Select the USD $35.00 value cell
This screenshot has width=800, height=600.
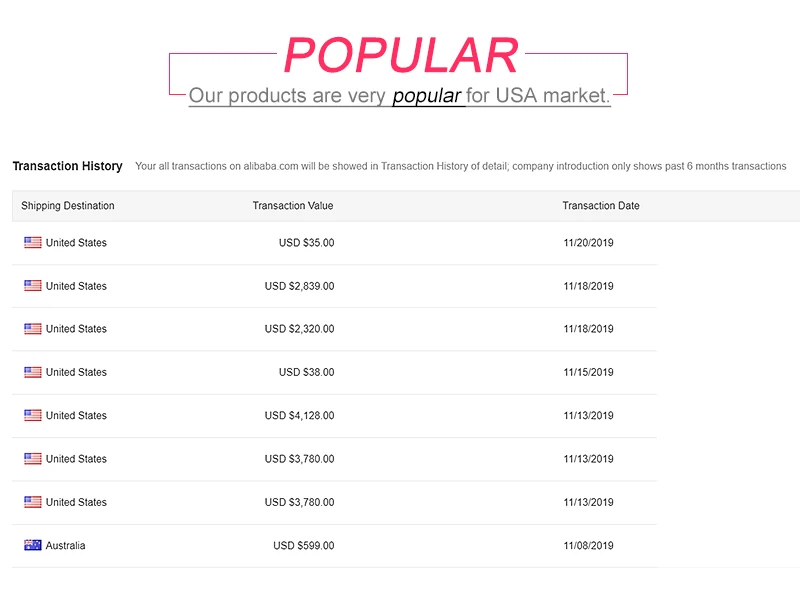point(307,243)
